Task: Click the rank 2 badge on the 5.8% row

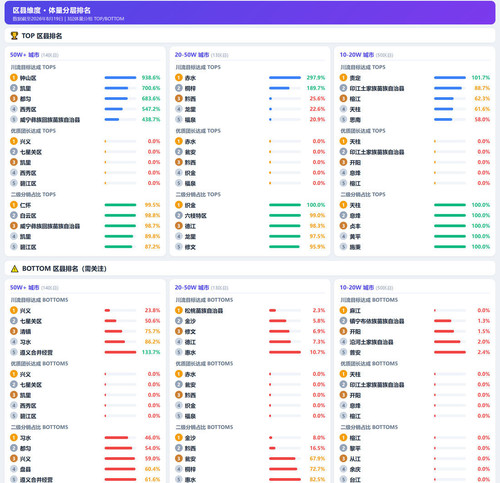Action: pyautogui.click(x=179, y=321)
